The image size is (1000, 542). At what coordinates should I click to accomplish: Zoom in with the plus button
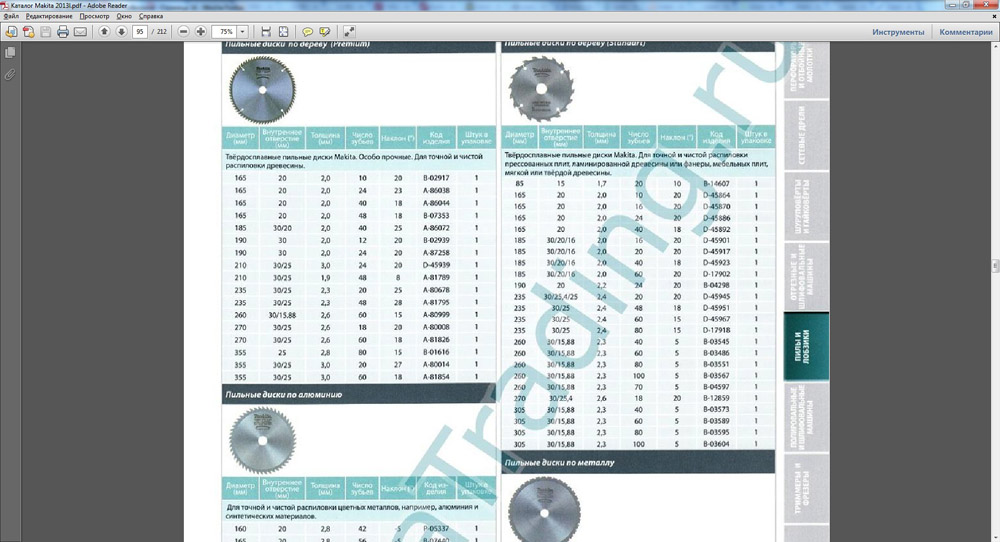pyautogui.click(x=200, y=31)
